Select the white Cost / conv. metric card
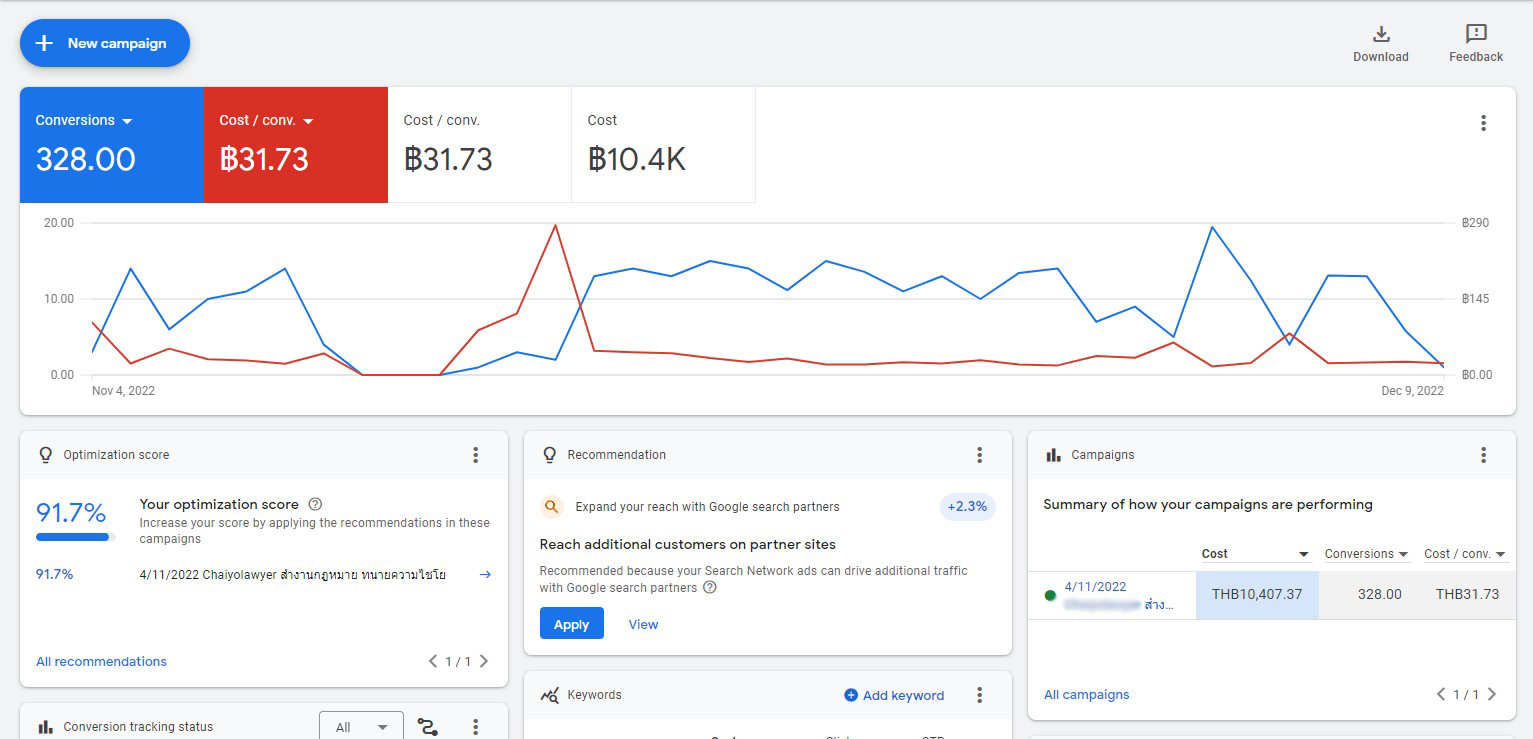The height and width of the screenshot is (739, 1533). (x=479, y=145)
